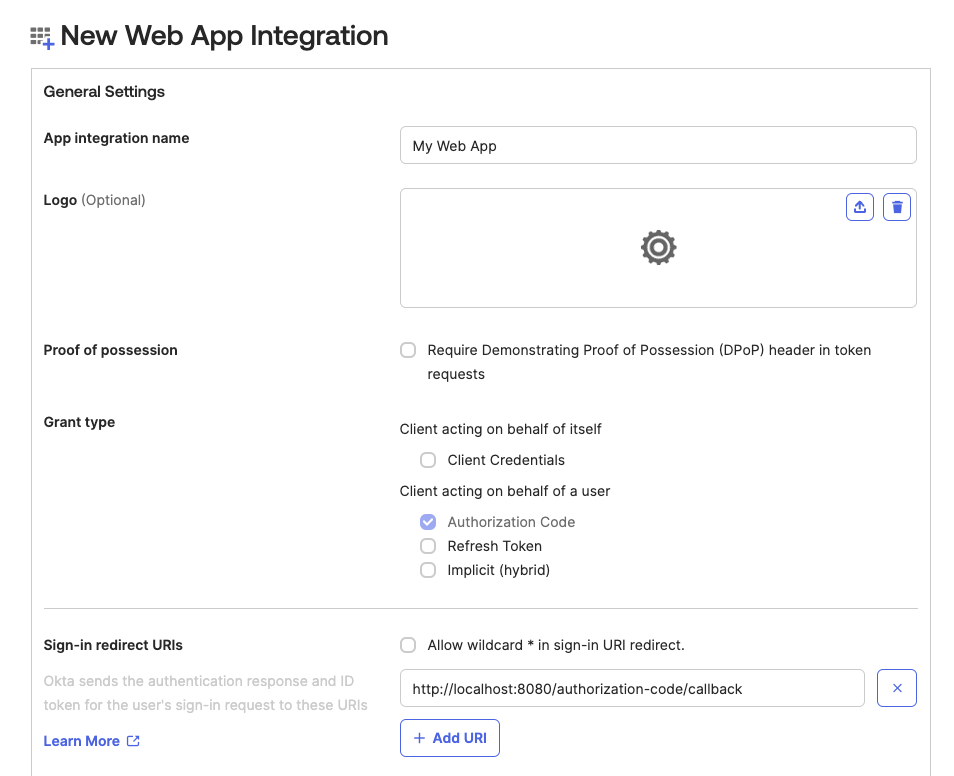Focus the App integration name field
Image resolution: width=954 pixels, height=776 pixels.
point(657,145)
